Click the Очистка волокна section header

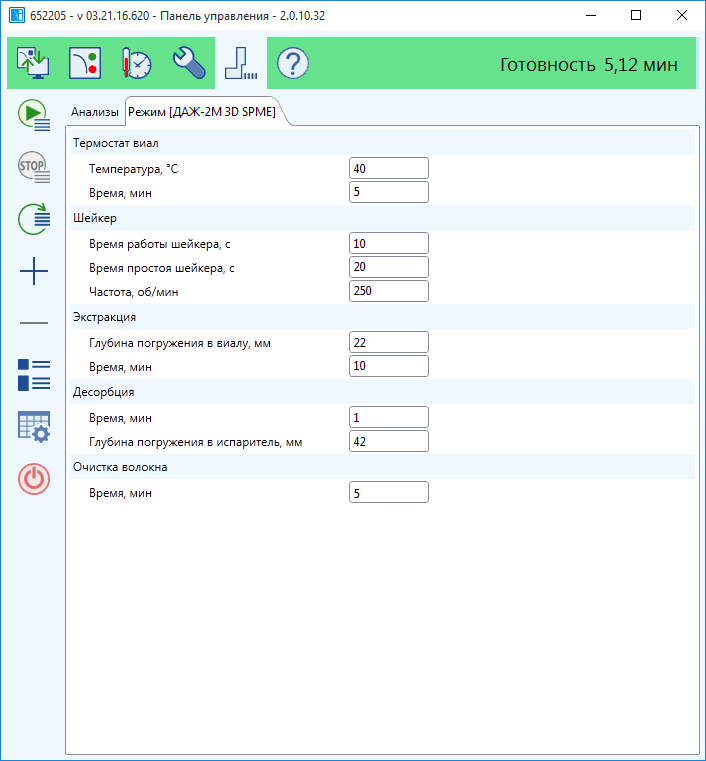382,467
